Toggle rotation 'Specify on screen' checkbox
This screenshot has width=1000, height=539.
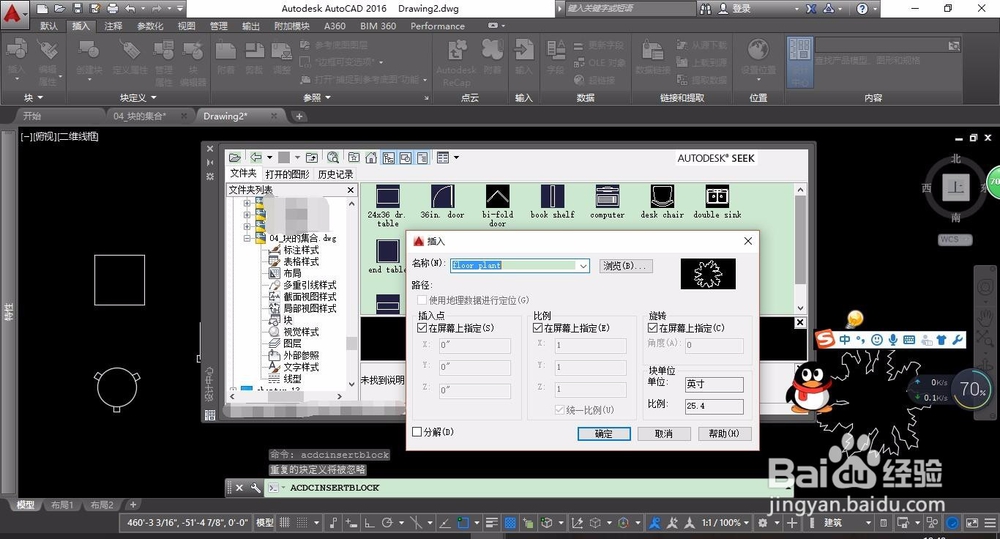pos(652,328)
